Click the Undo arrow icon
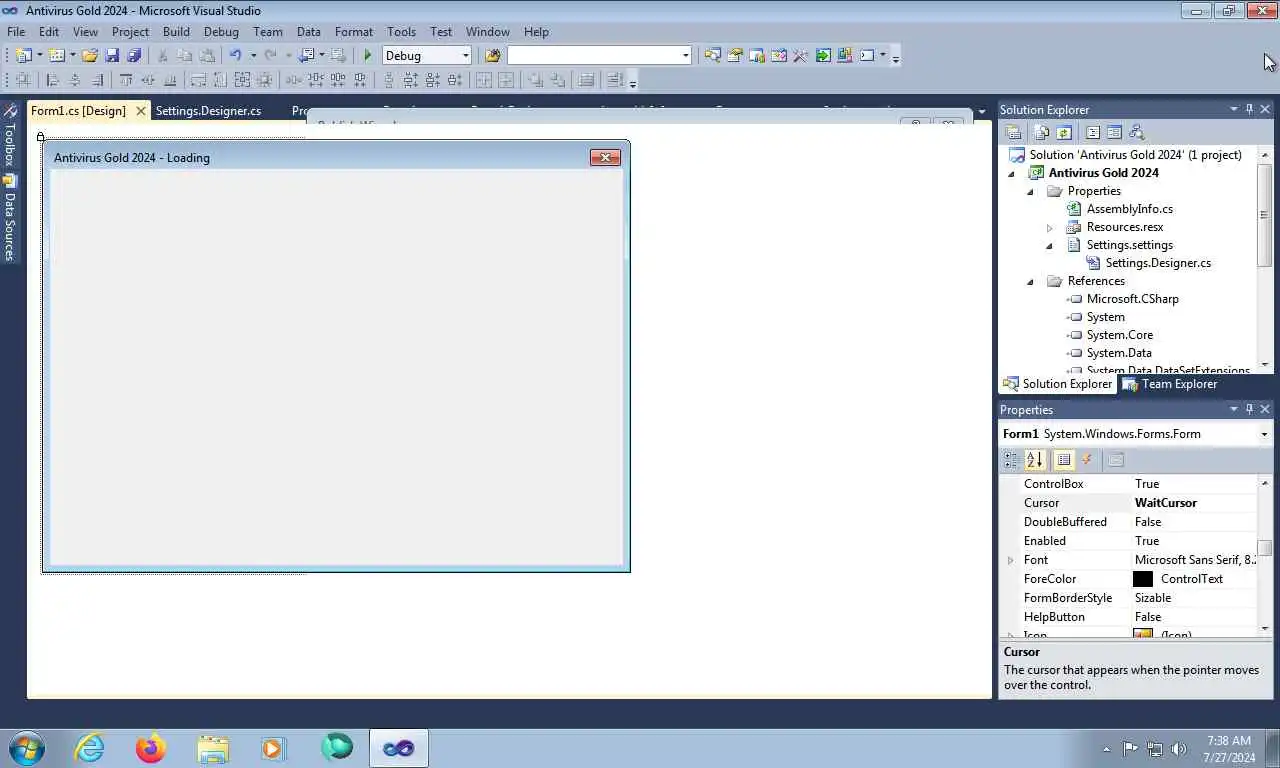Screen dimensions: 1280x768 [x=235, y=56]
